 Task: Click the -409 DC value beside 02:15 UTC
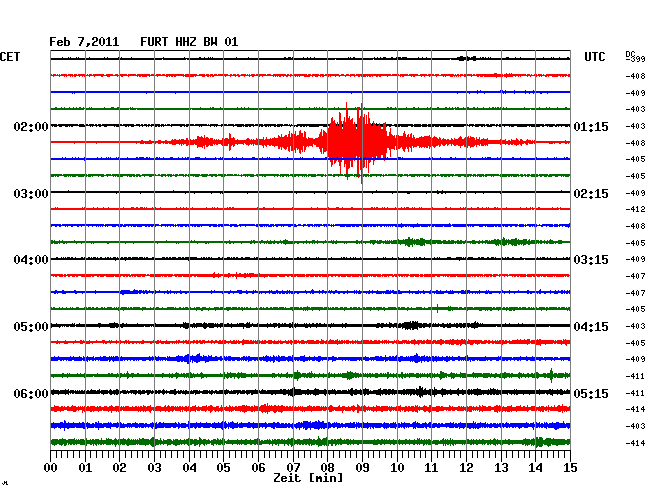[635, 193]
